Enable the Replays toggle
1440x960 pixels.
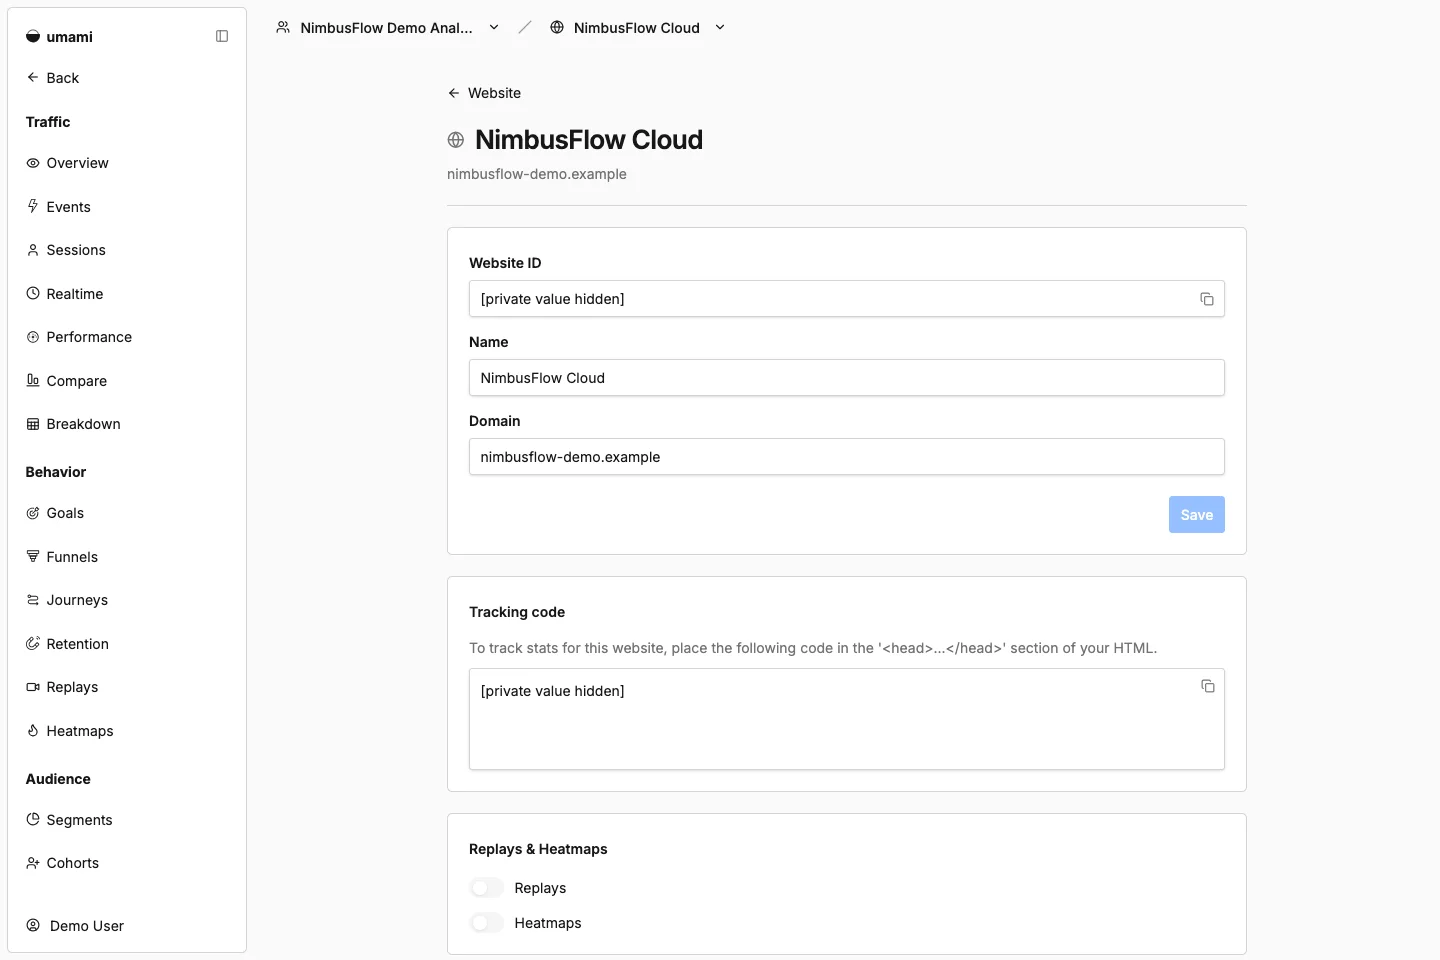pos(487,888)
